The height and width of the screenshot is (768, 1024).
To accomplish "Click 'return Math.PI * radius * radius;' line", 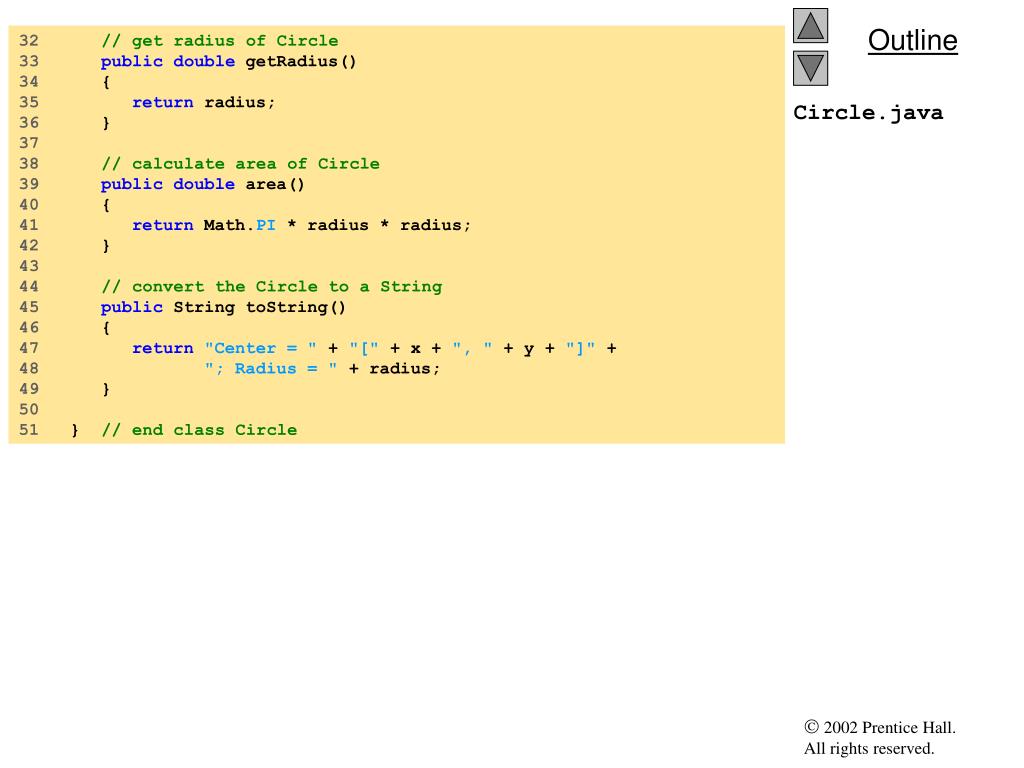I will pyautogui.click(x=301, y=225).
